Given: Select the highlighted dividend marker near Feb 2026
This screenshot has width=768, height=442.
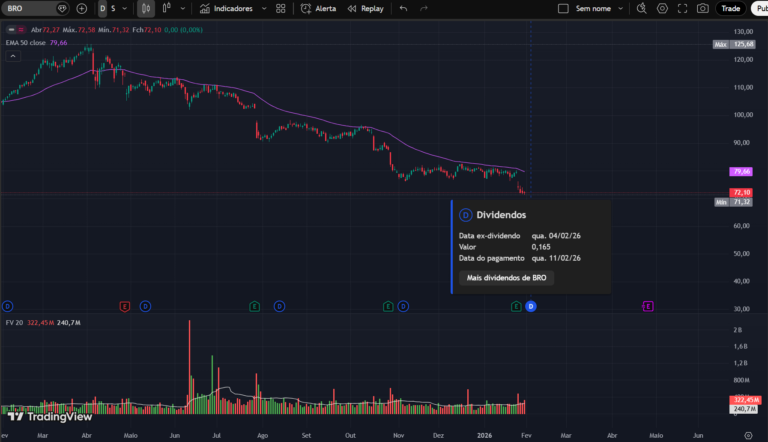Looking at the screenshot, I should (x=530, y=307).
